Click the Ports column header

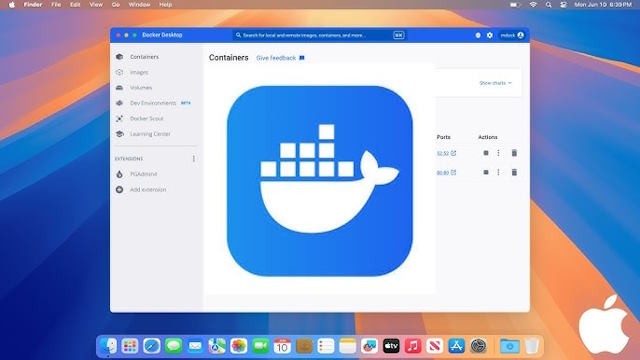443,137
